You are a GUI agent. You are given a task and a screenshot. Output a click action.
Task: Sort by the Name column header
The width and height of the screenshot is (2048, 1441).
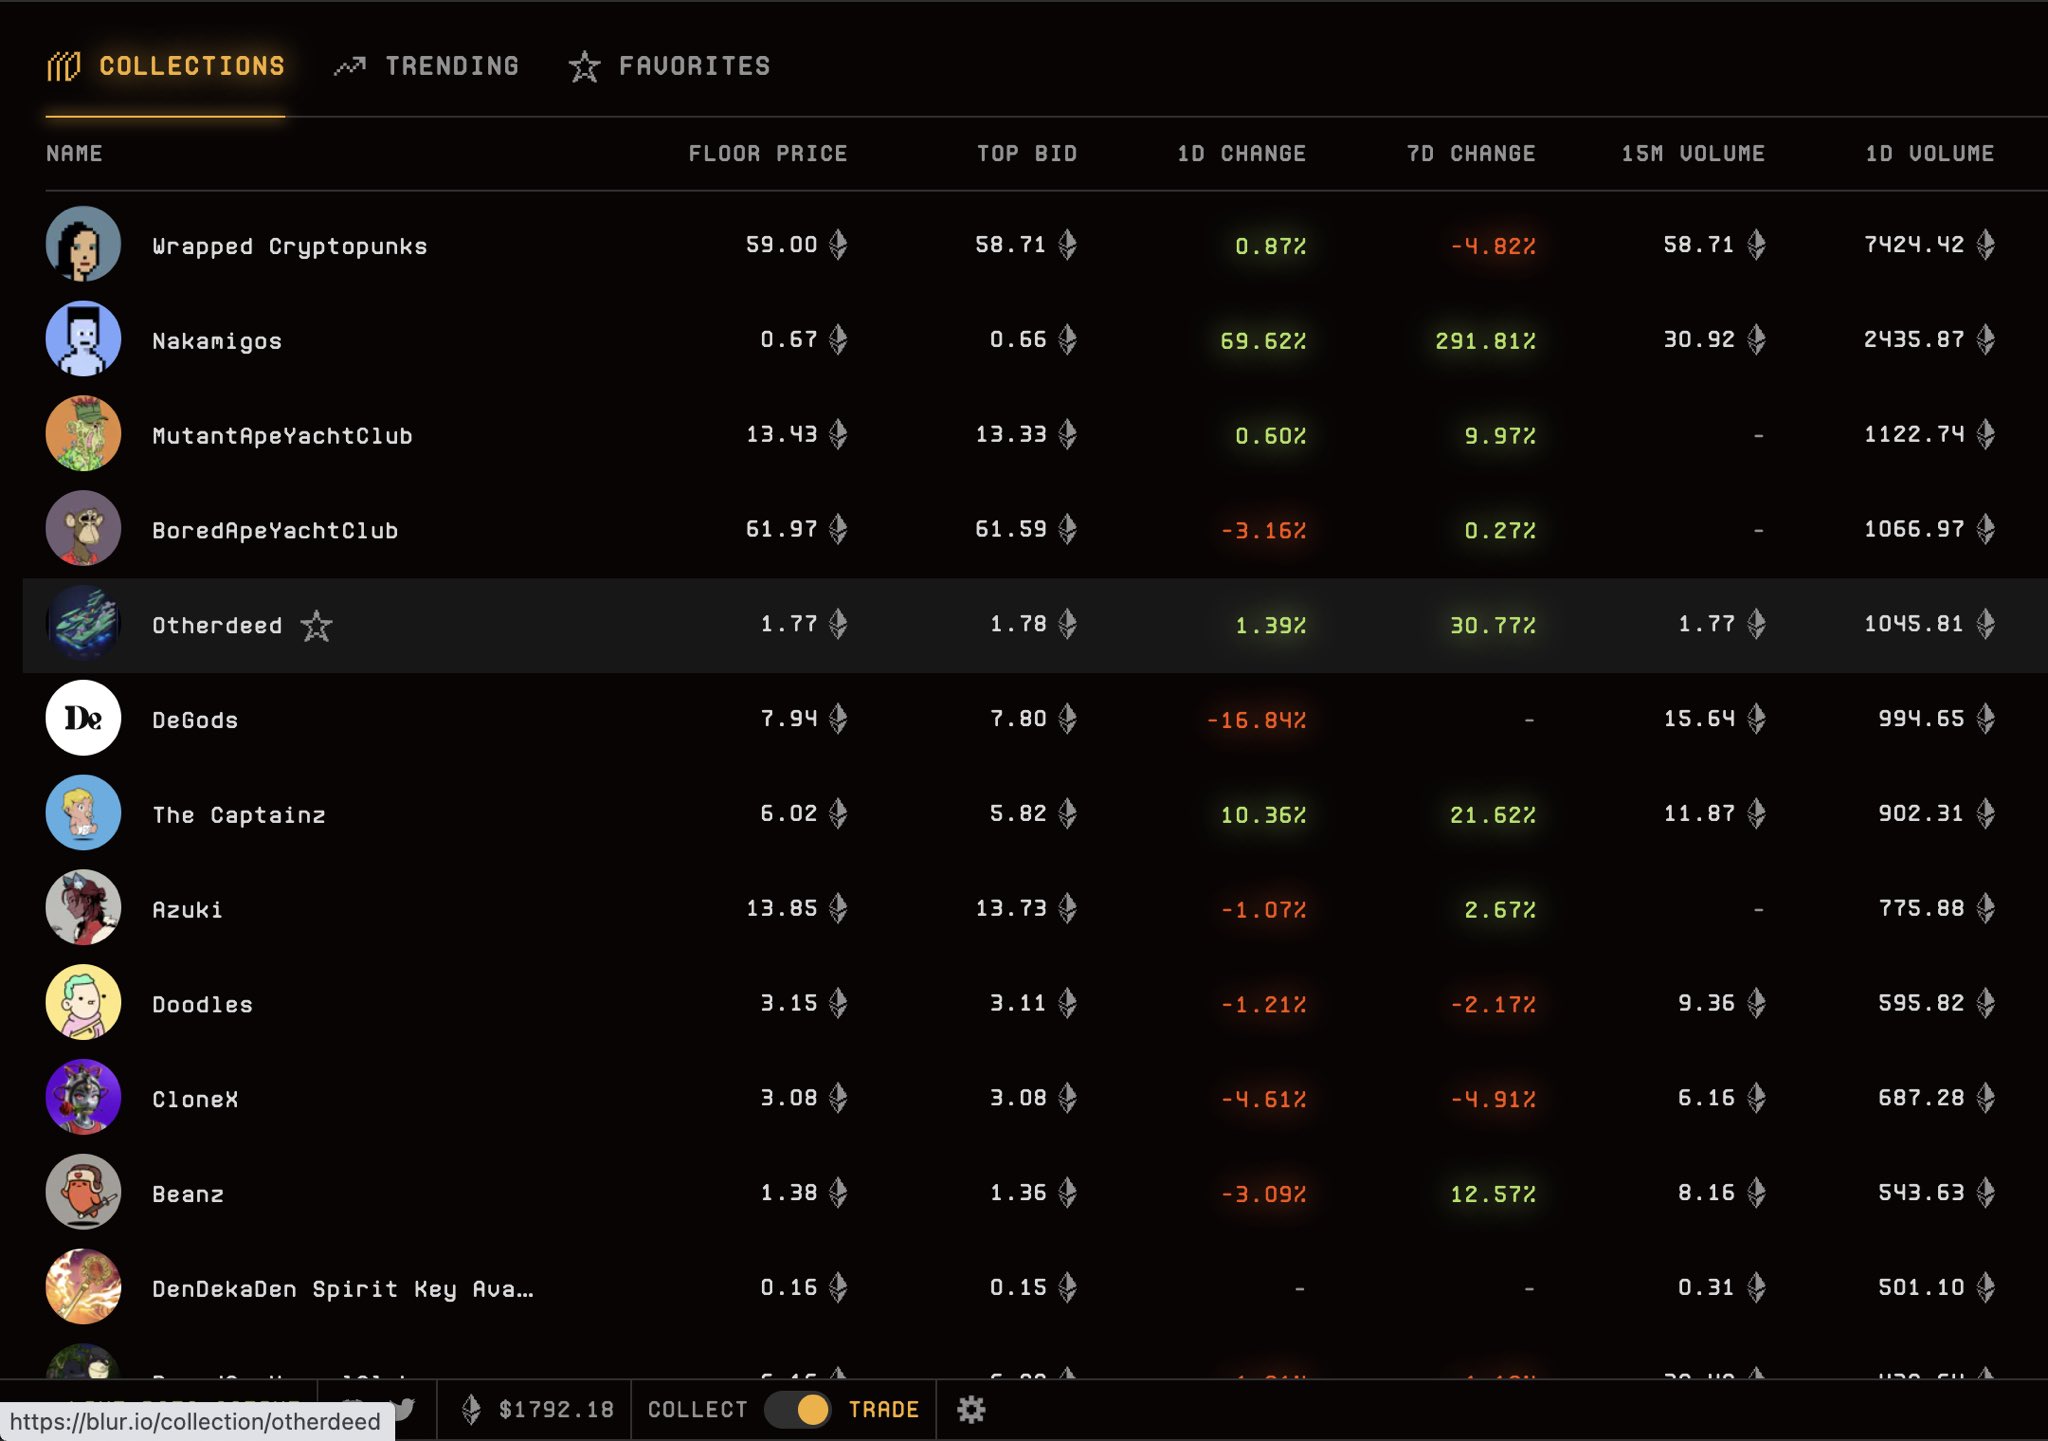[74, 154]
